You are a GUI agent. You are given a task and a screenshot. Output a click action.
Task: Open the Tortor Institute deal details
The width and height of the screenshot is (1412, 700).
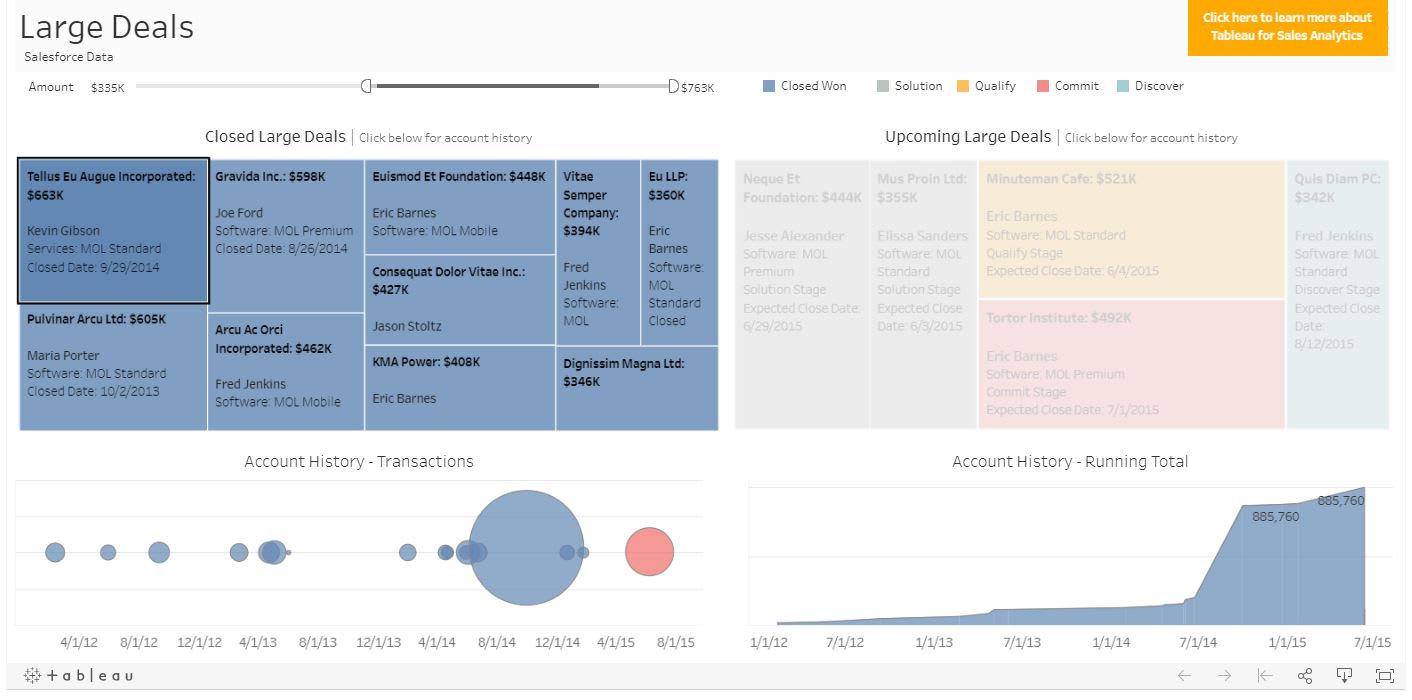(x=1131, y=365)
